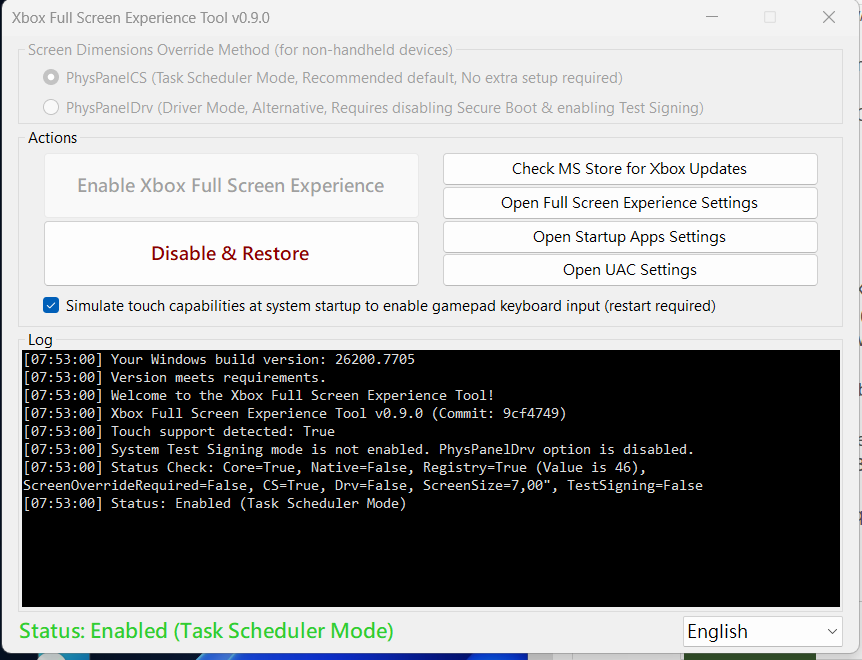Click last log line 'Status: Enabled (Task Scheduler Mode)'
Screen dimensions: 862x660
point(214,503)
